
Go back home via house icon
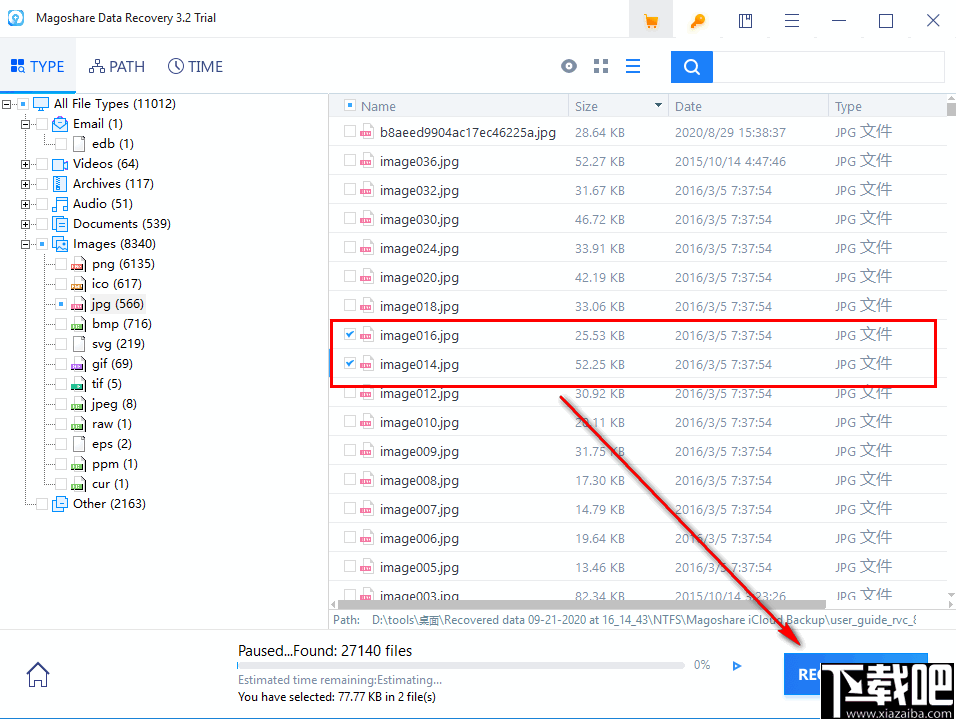tap(38, 674)
